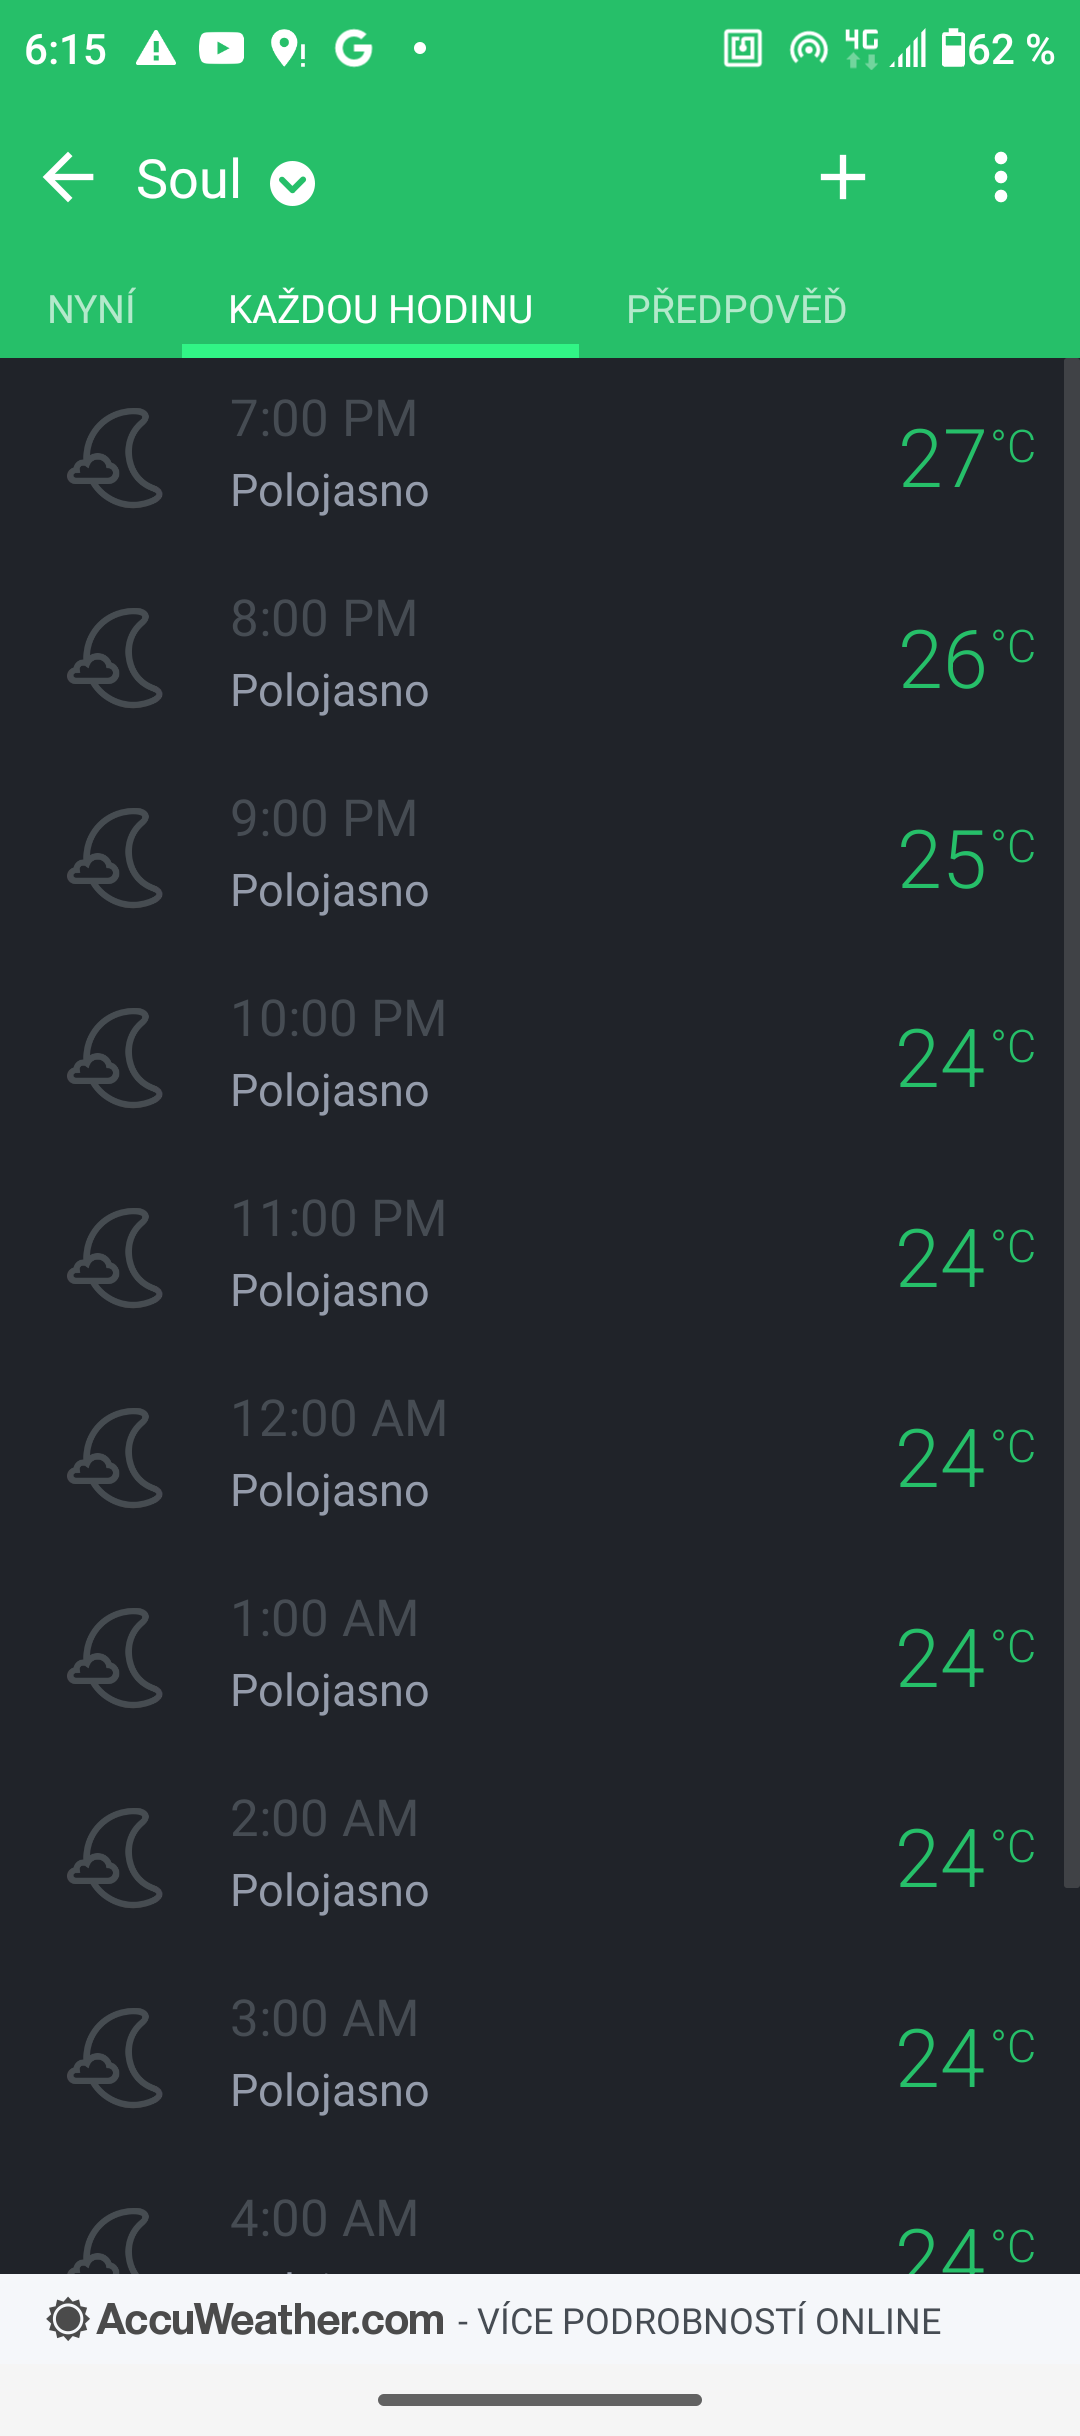The image size is (1080, 2436).
Task: Switch to the NYNÍ tab
Action: tap(91, 309)
